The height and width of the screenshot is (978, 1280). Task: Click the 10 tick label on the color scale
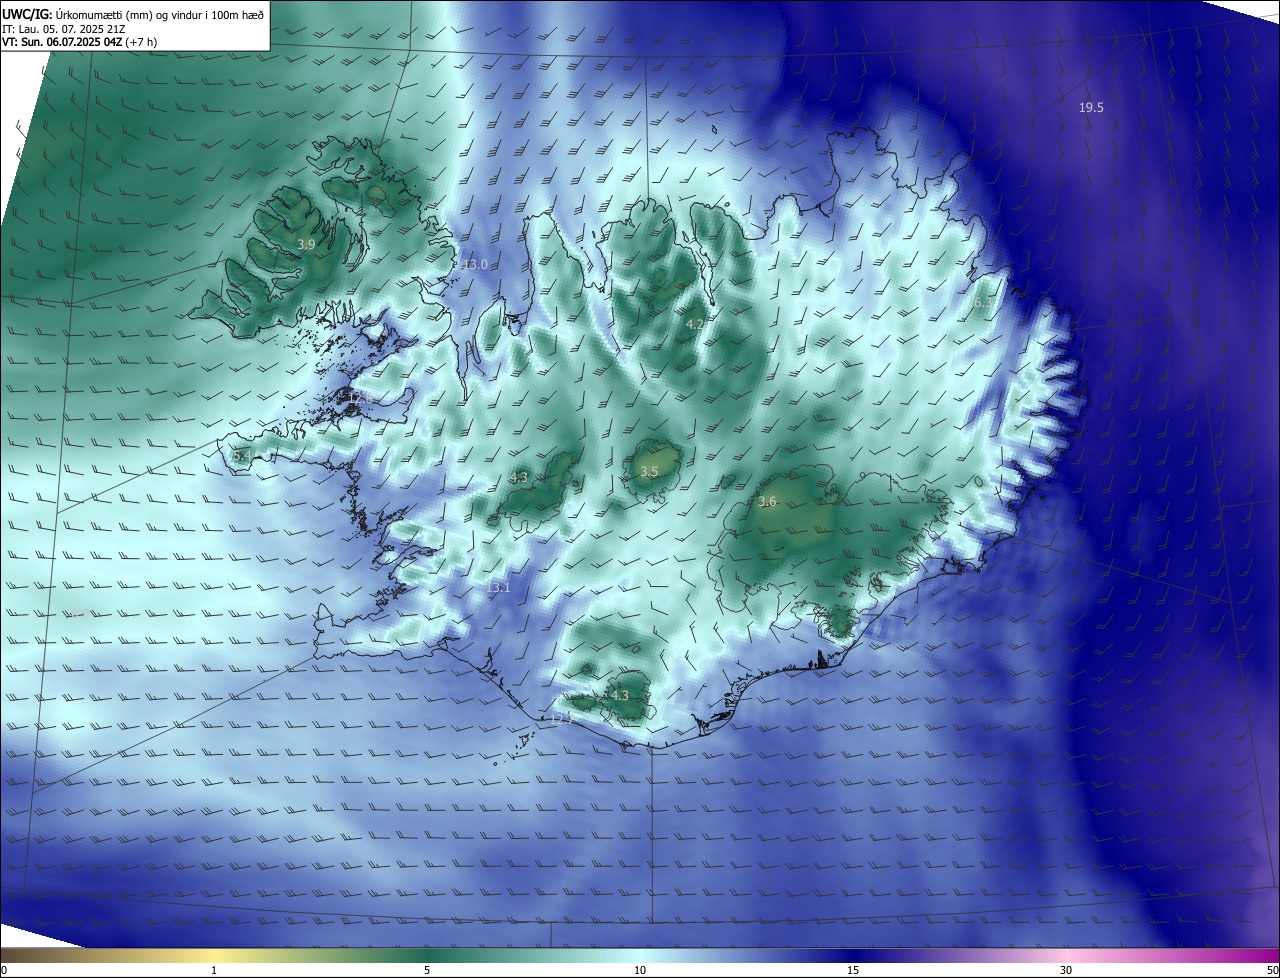(640, 970)
